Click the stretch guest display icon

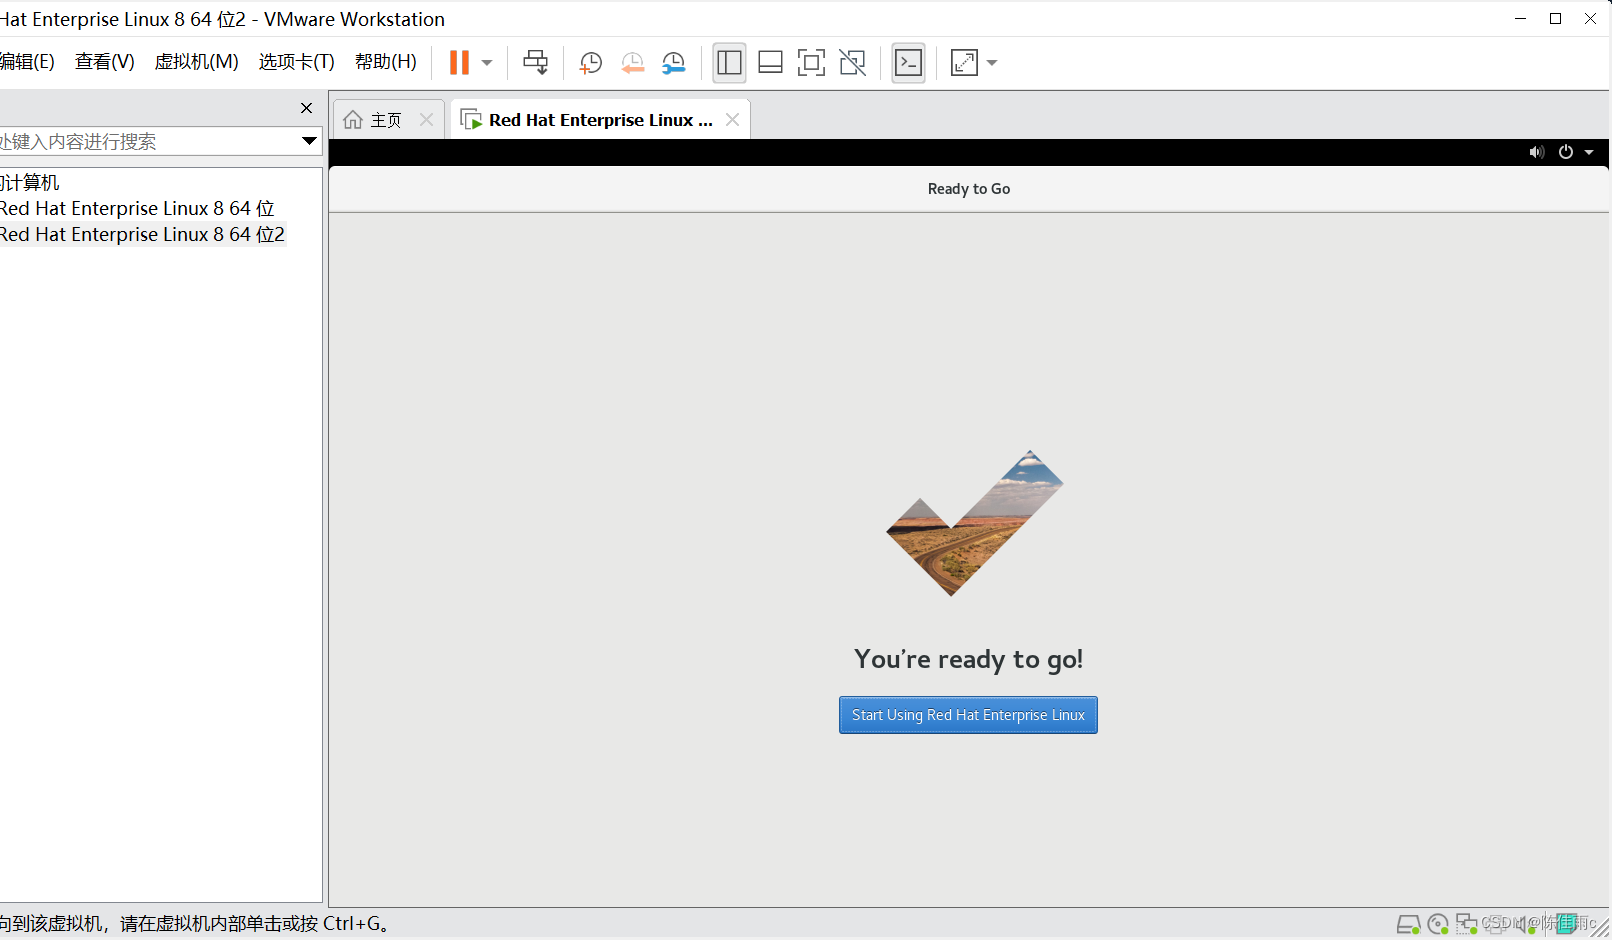coord(964,62)
